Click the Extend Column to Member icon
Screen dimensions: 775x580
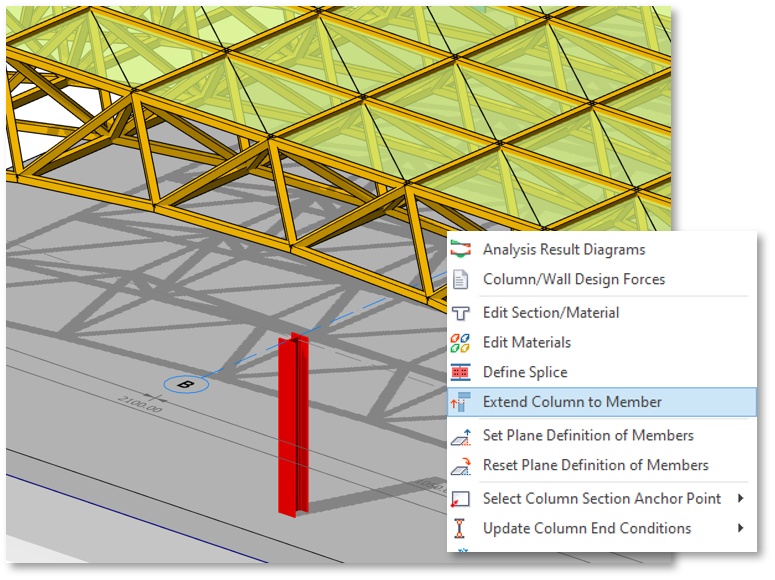click(x=461, y=402)
